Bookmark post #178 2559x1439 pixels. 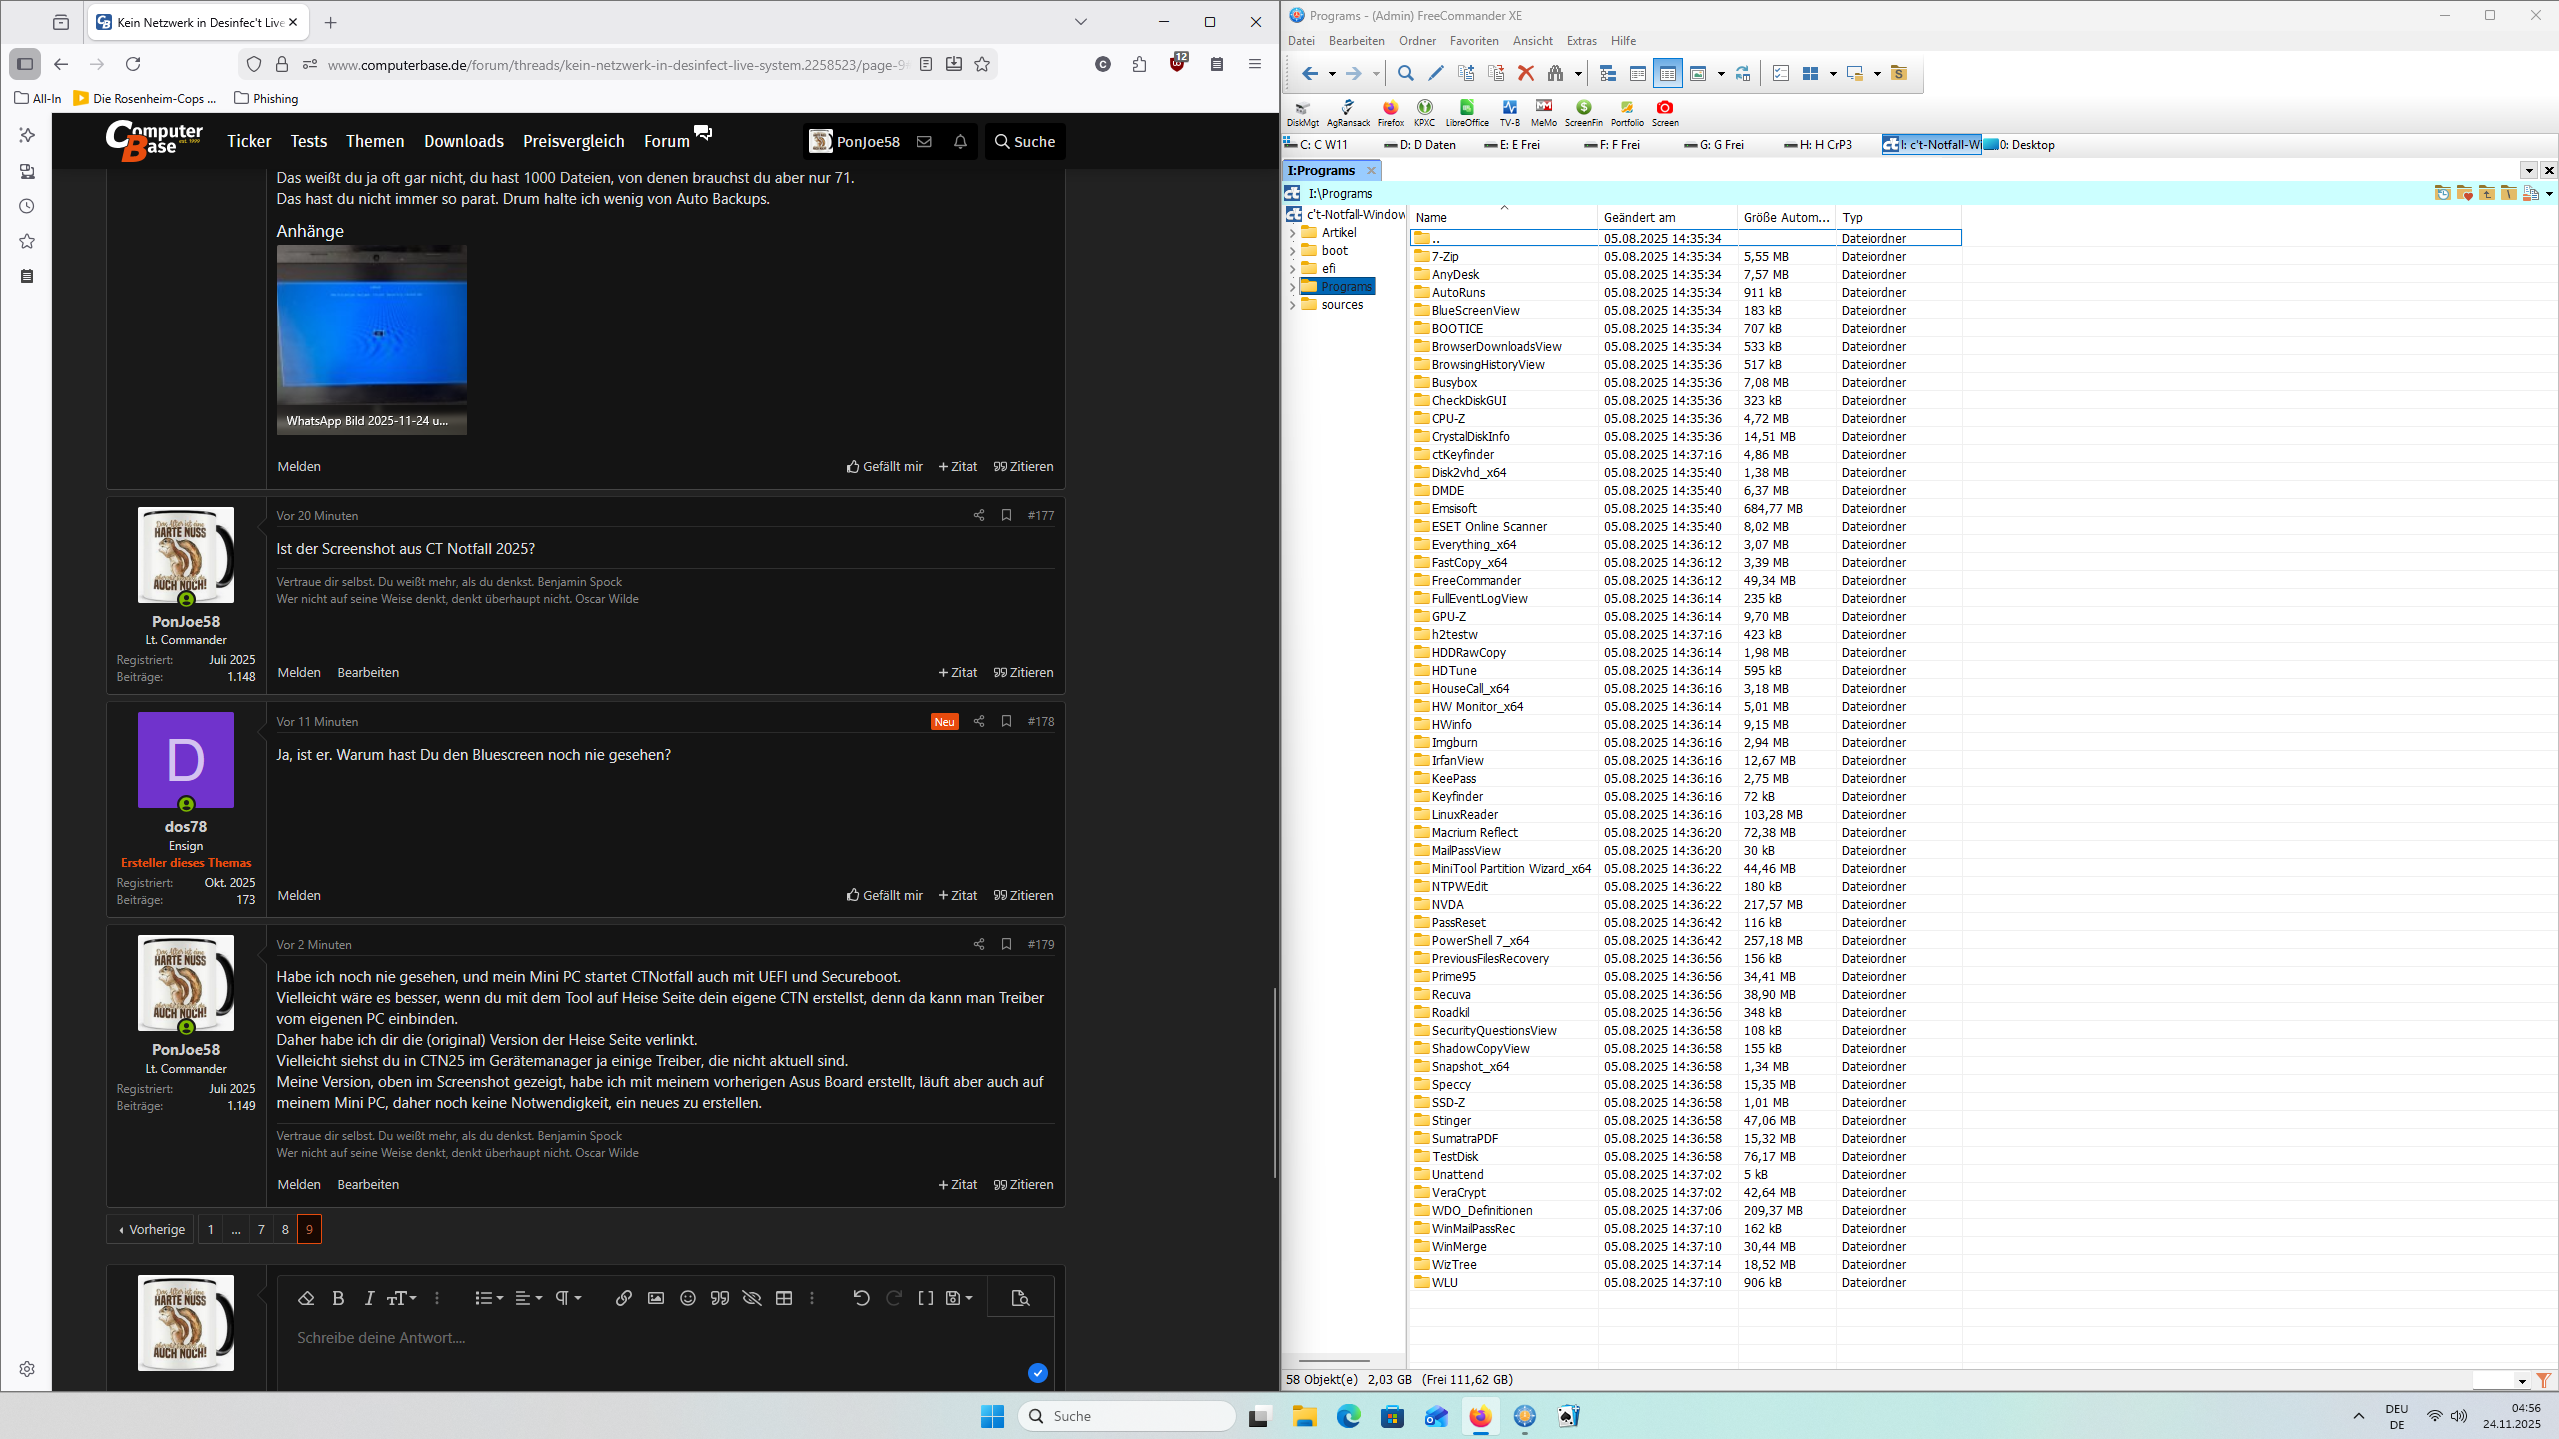1006,721
